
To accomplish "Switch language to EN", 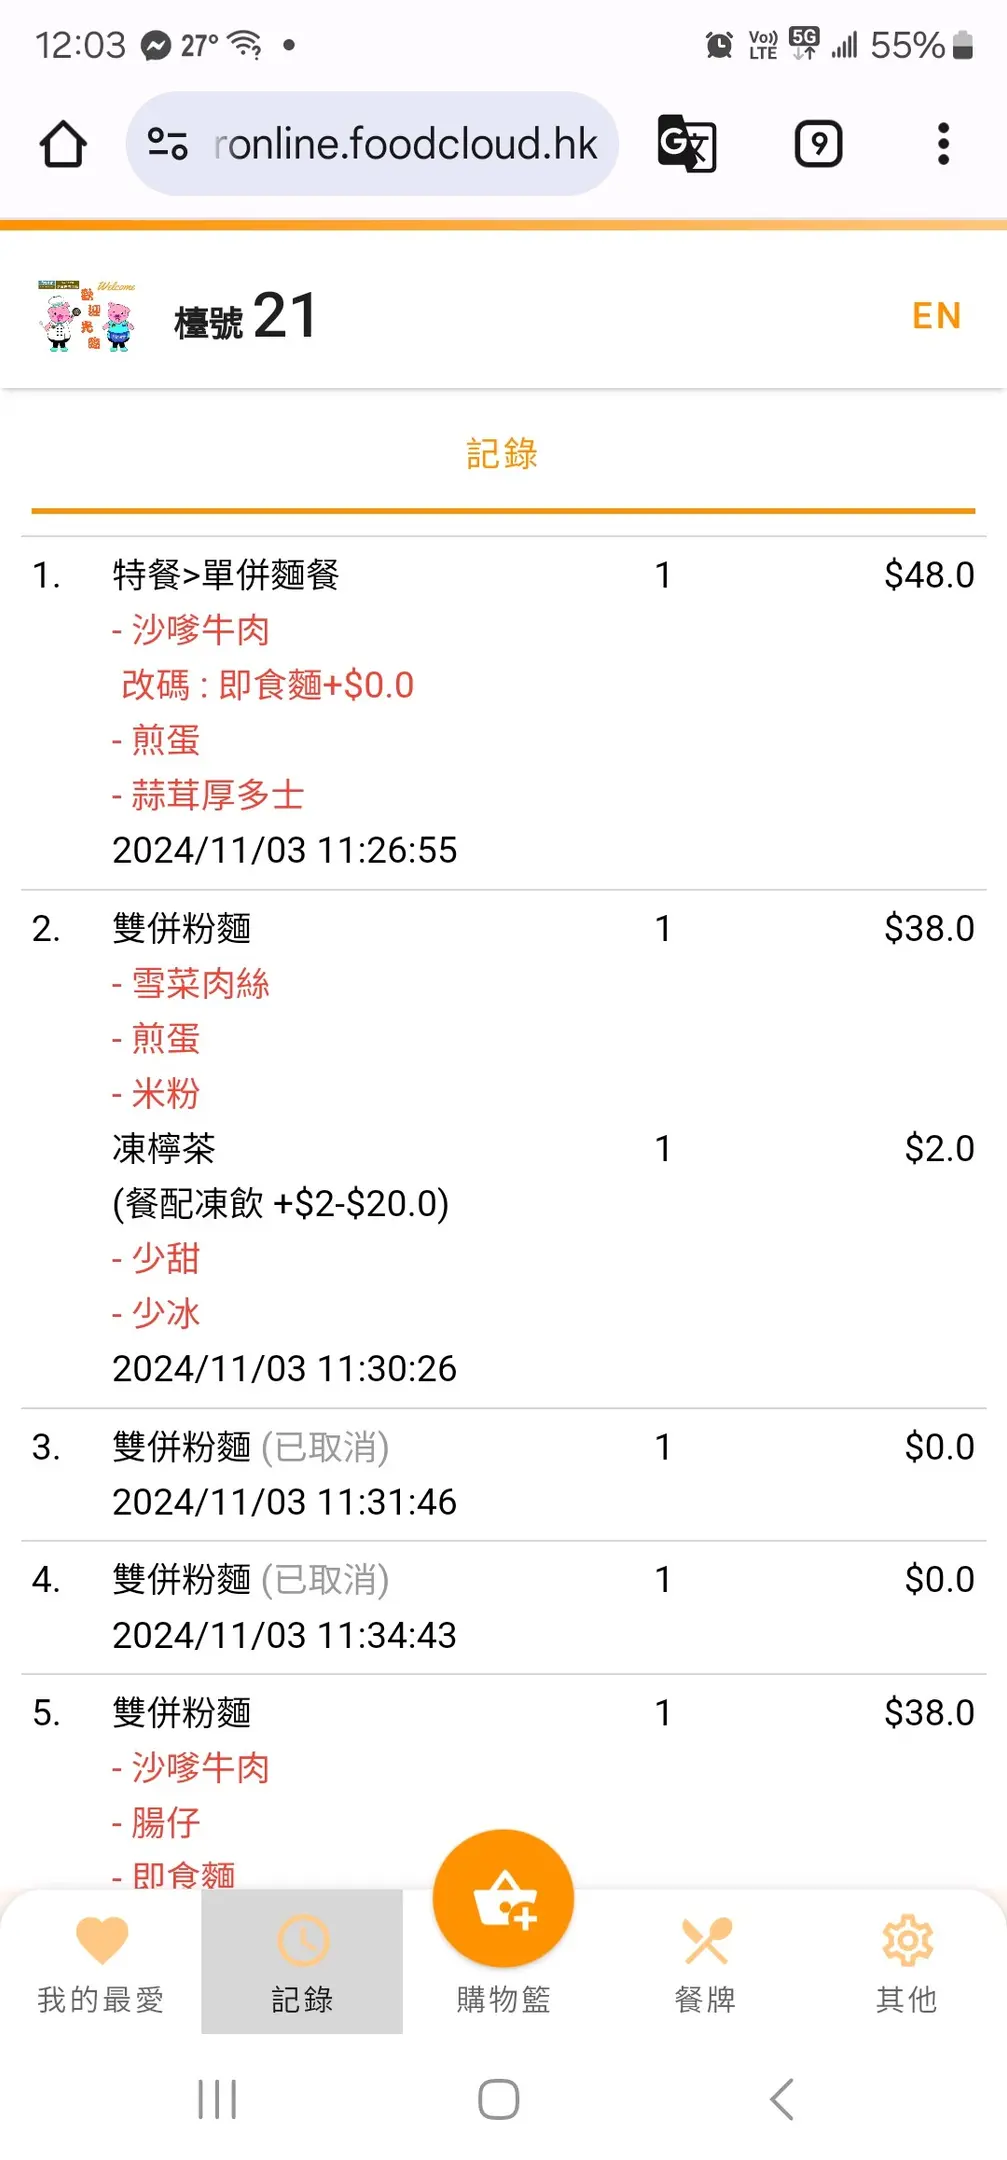I will (x=936, y=316).
